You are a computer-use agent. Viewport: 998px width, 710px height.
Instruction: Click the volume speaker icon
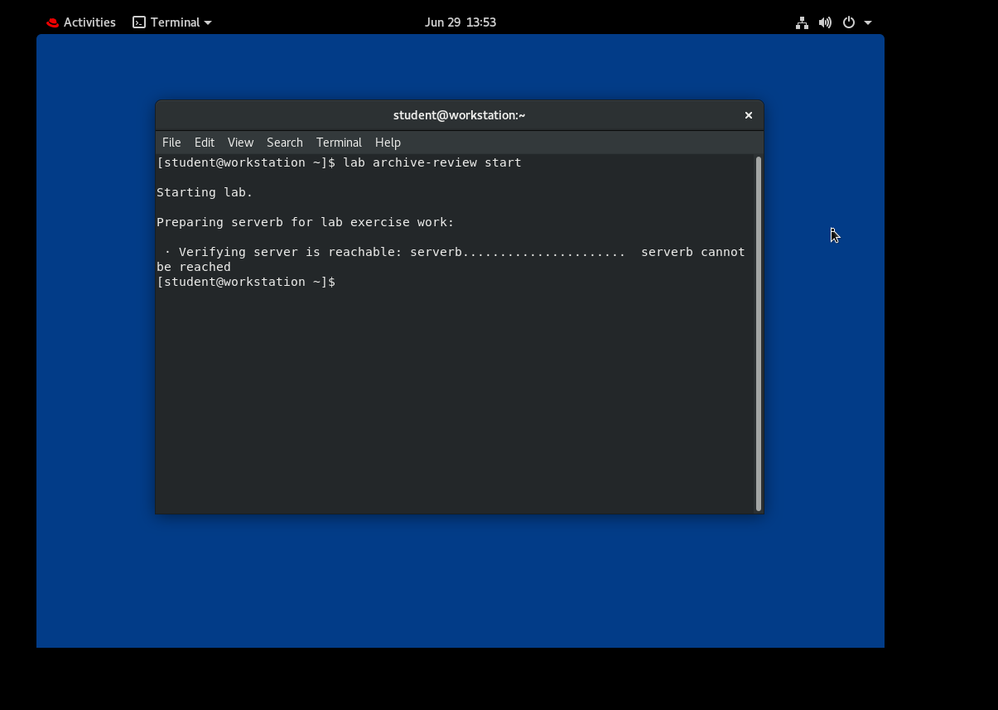[825, 22]
